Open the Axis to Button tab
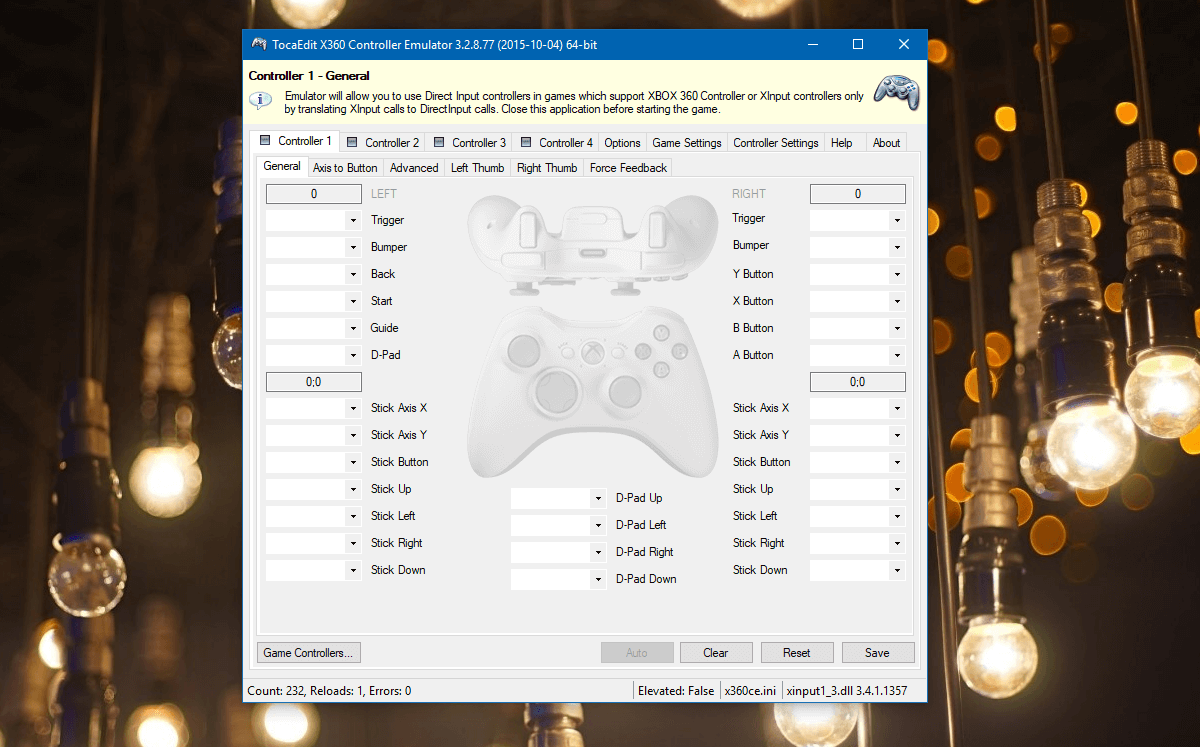 [345, 168]
